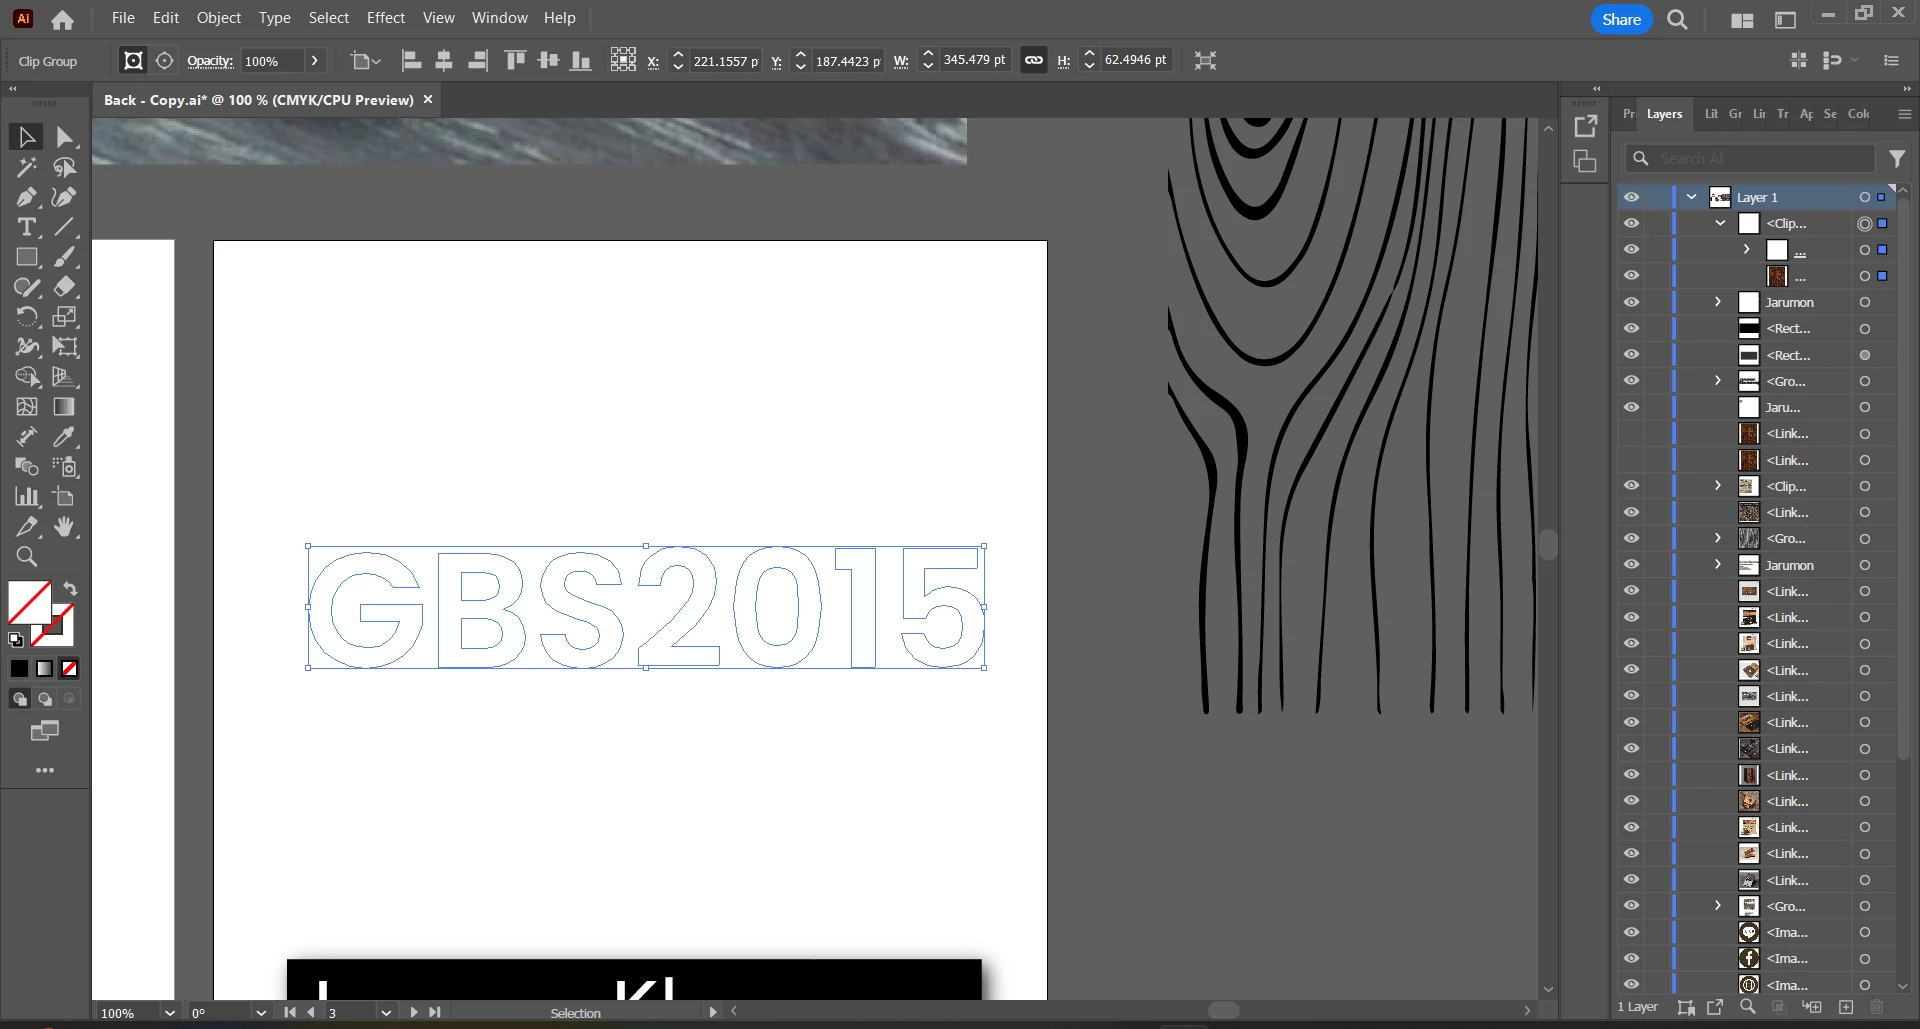1920x1029 pixels.
Task: Go to first artboard
Action: (290, 1012)
